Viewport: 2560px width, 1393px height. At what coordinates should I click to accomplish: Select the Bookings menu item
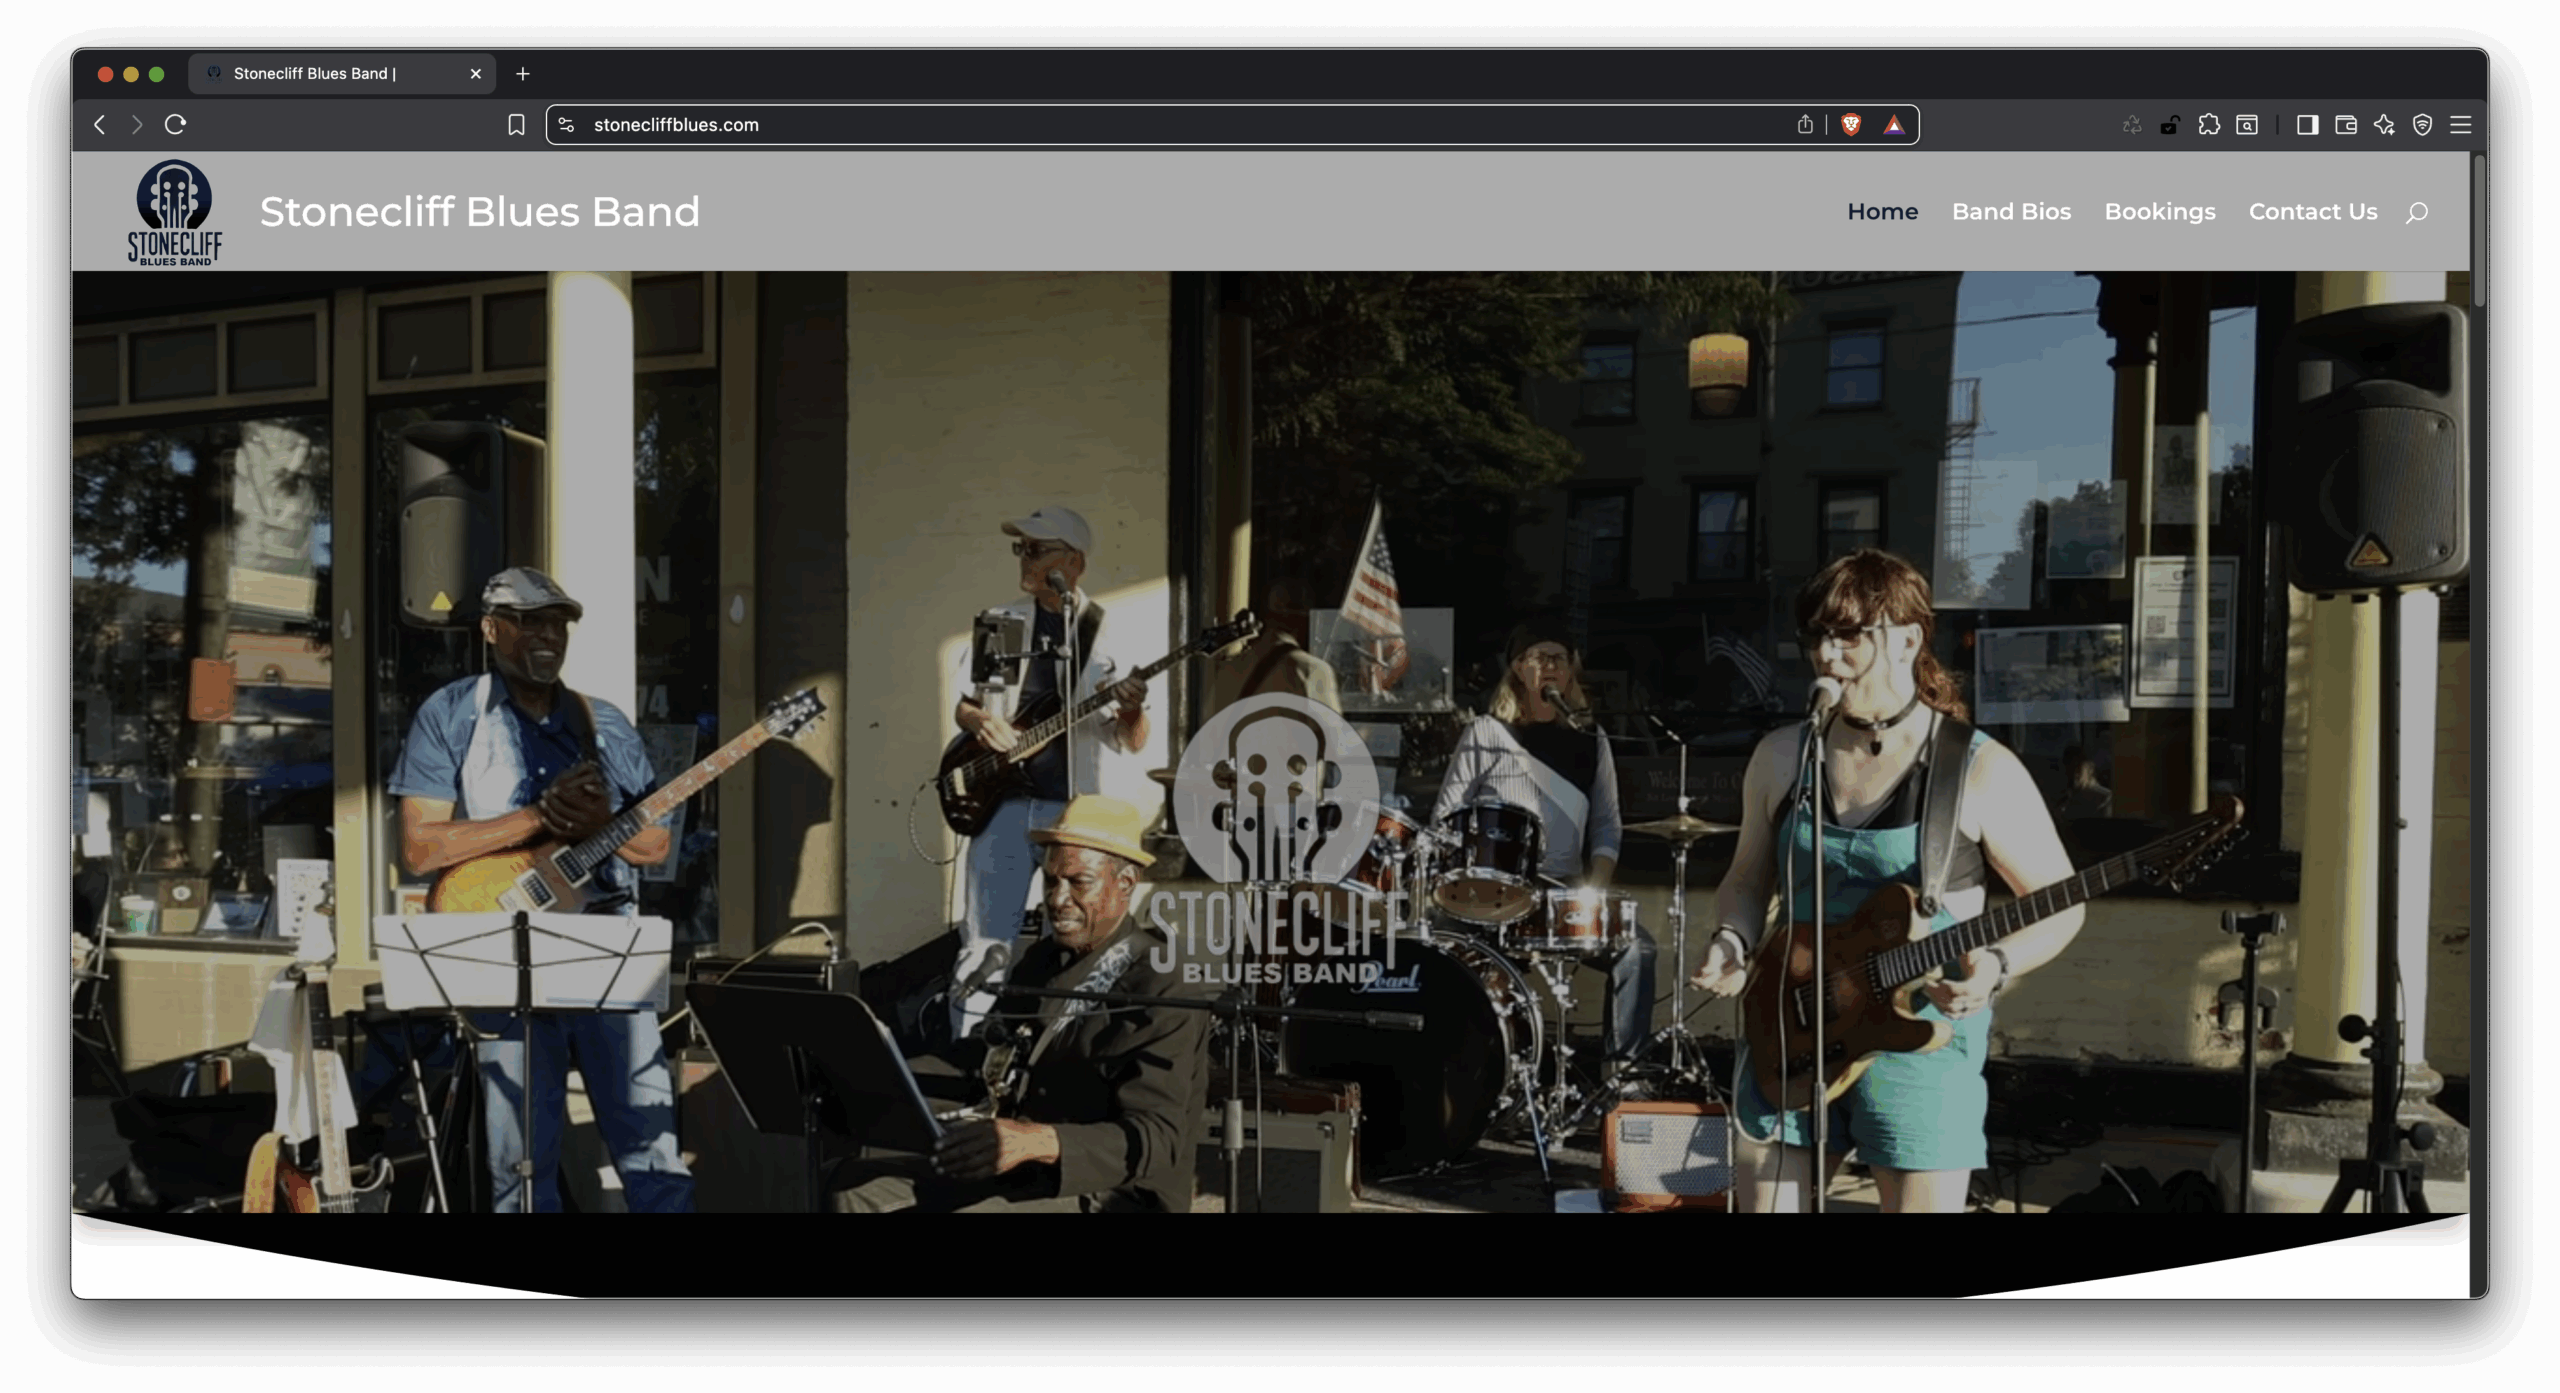tap(2160, 211)
